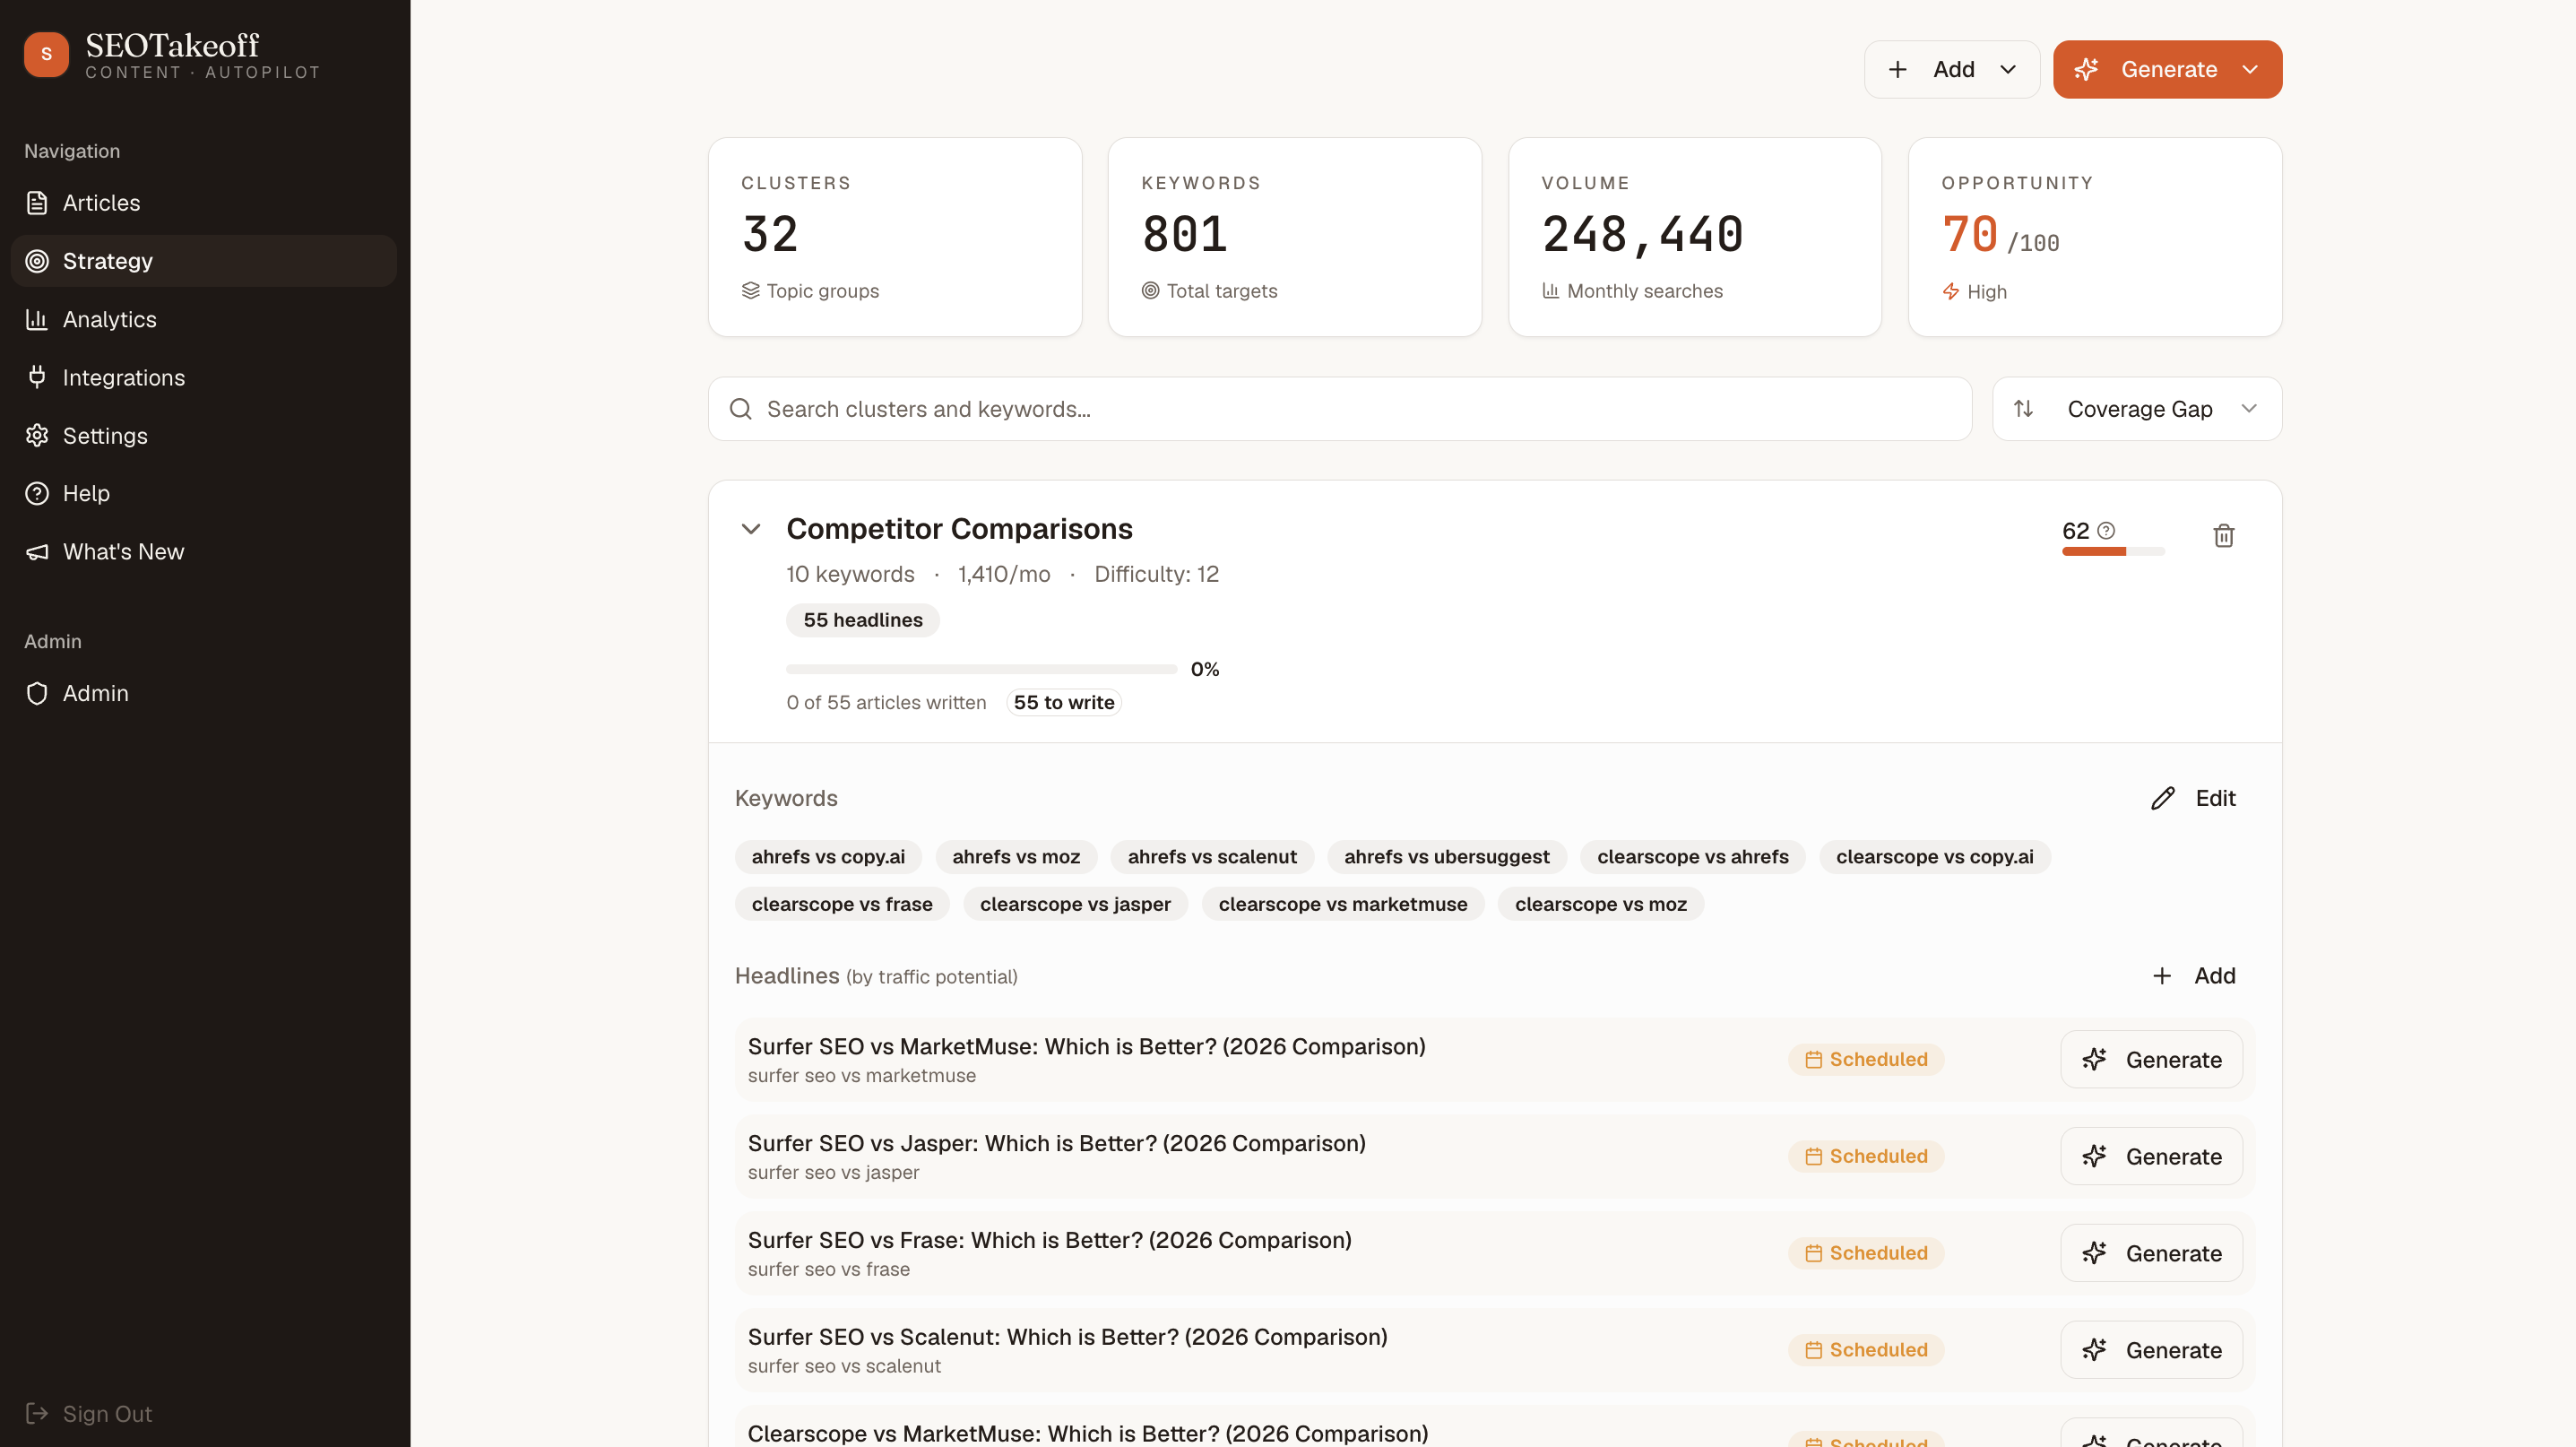Select keyword chip clearscope vs copy.ai
2576x1447 pixels.
[1935, 857]
